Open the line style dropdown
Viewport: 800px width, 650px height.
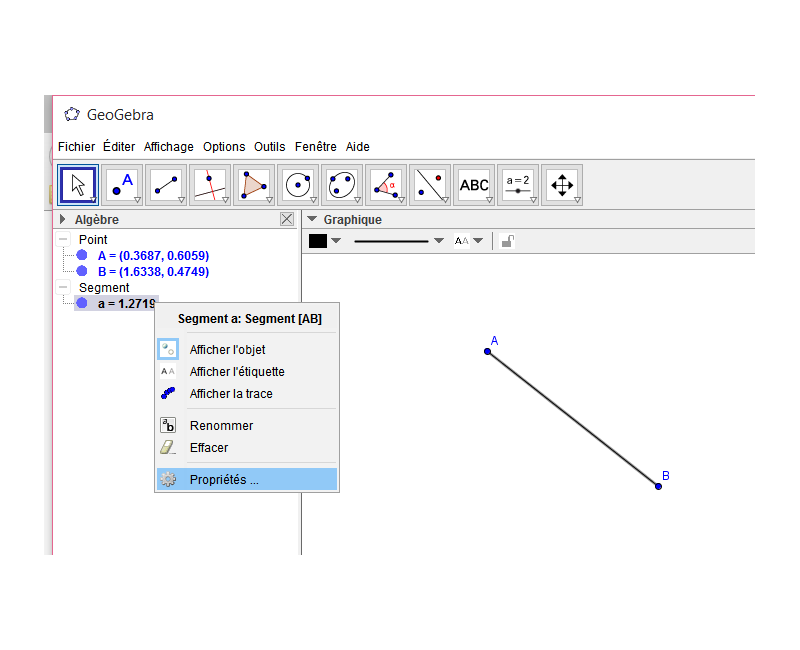tap(439, 241)
